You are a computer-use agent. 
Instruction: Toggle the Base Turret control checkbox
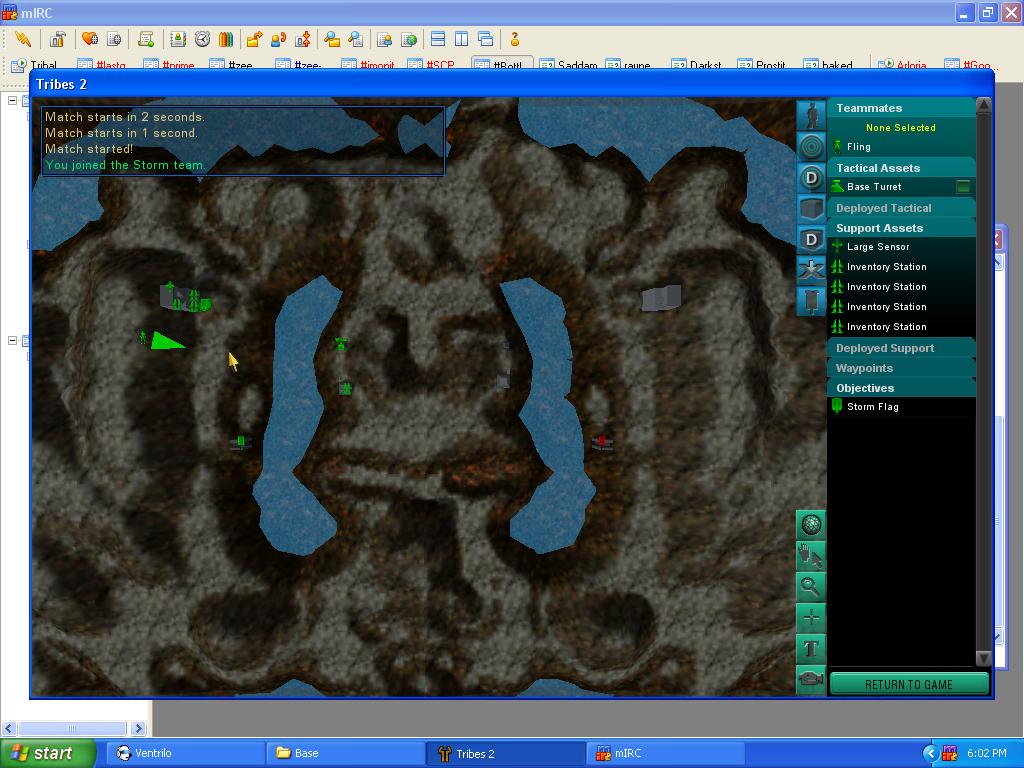[x=963, y=187]
